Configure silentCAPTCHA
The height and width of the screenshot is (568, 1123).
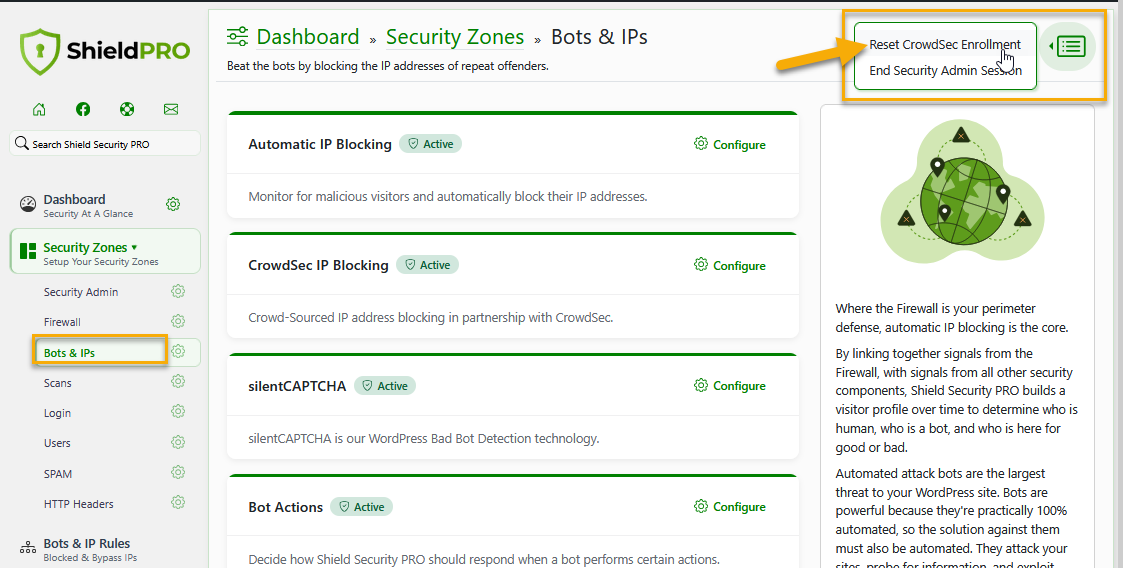[730, 385]
